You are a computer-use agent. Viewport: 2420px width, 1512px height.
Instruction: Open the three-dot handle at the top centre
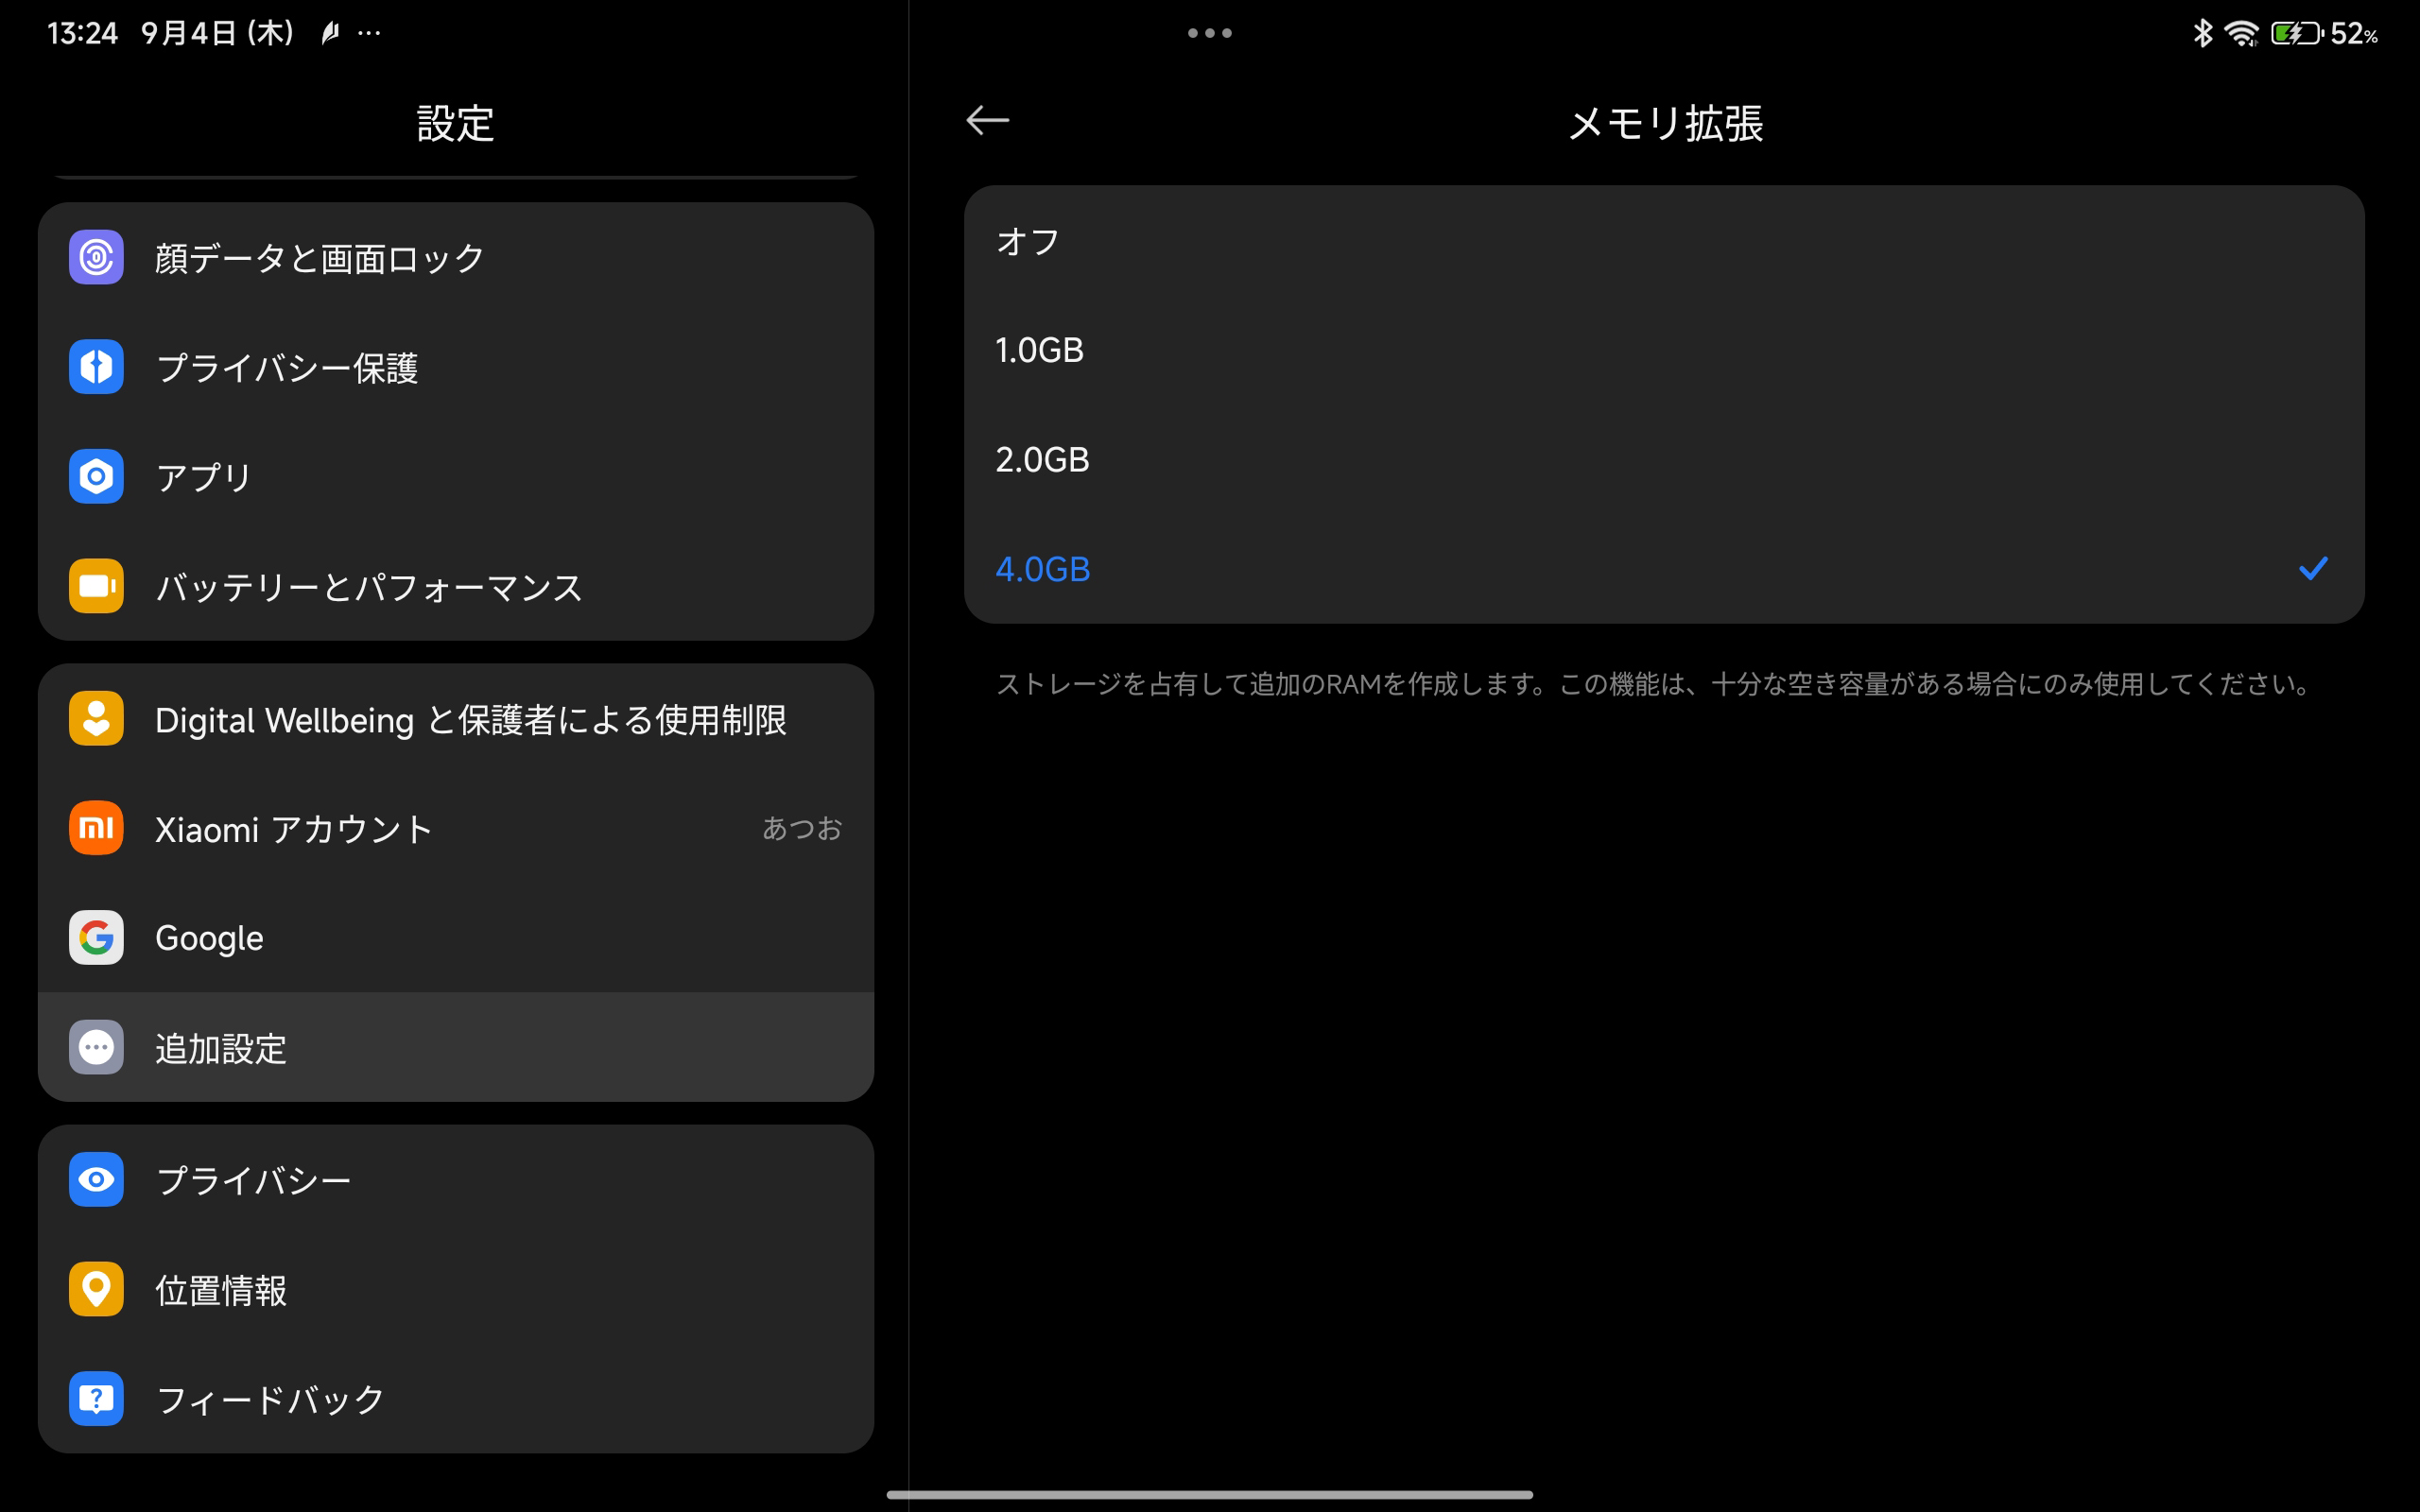click(x=1209, y=33)
